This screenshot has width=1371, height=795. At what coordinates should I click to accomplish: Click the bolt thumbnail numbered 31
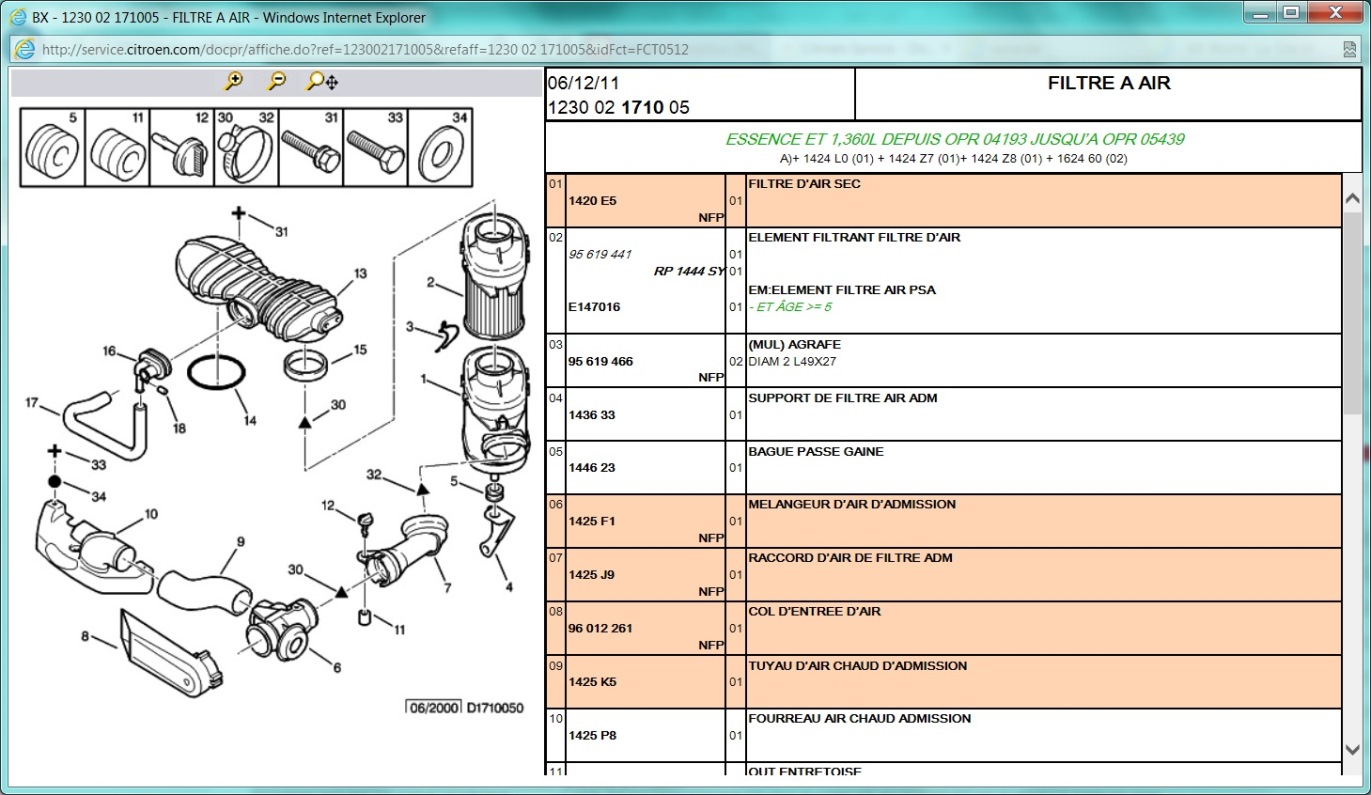click(x=311, y=148)
